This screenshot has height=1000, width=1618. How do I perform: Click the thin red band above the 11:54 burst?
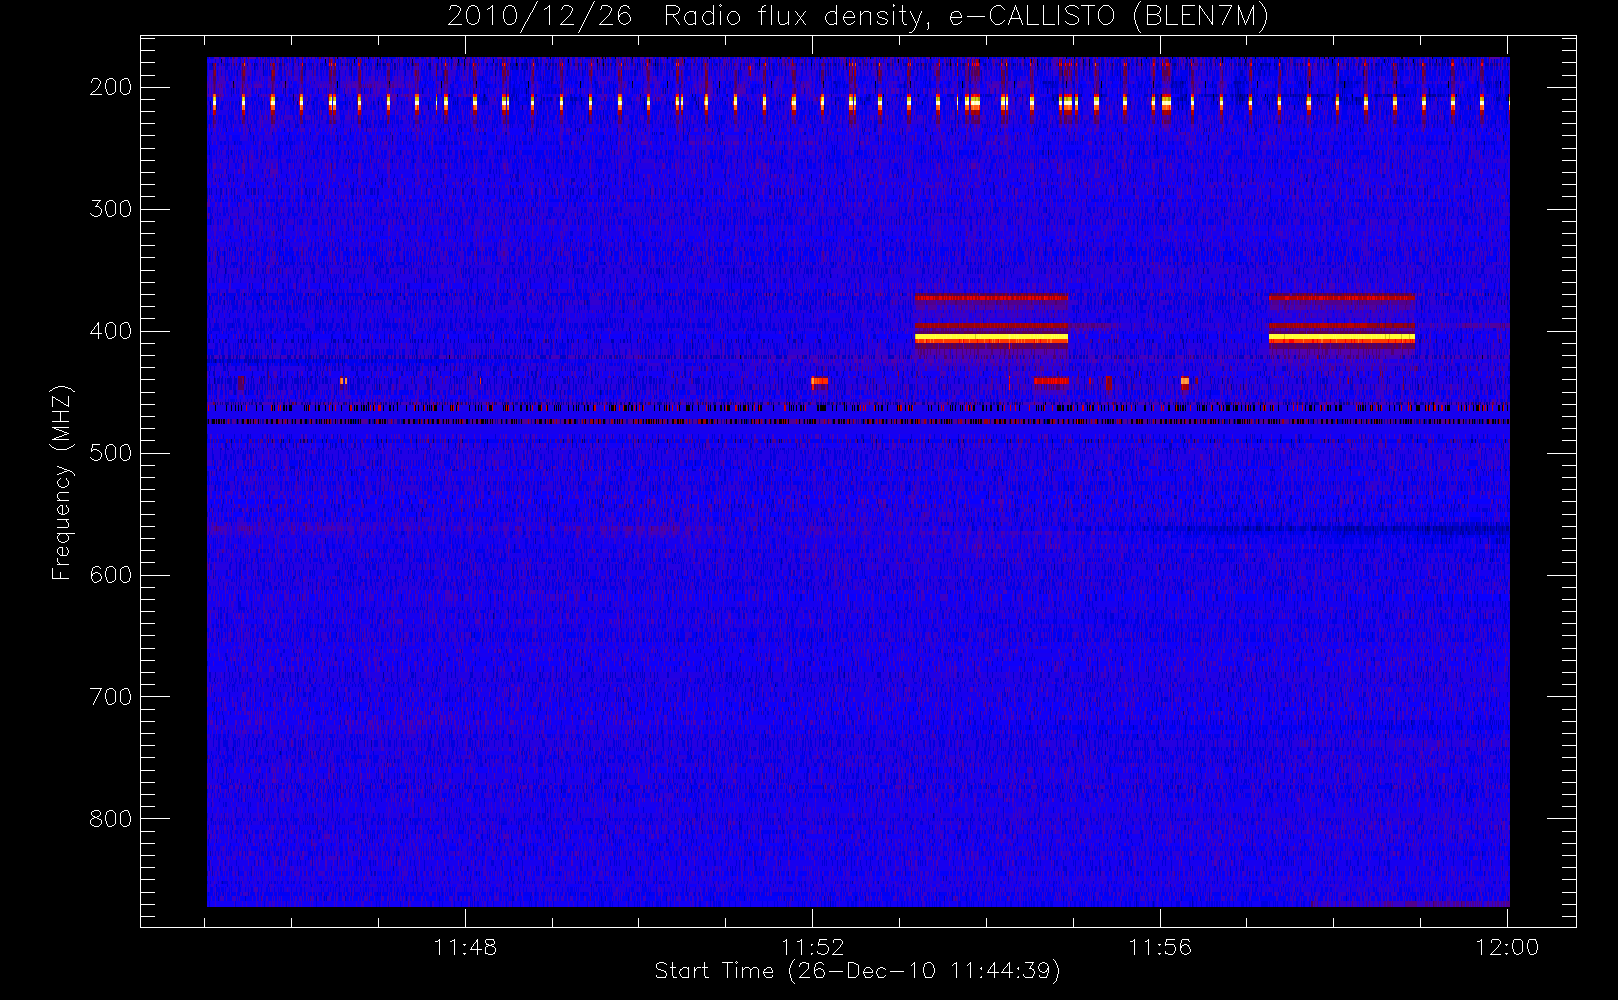(x=991, y=297)
